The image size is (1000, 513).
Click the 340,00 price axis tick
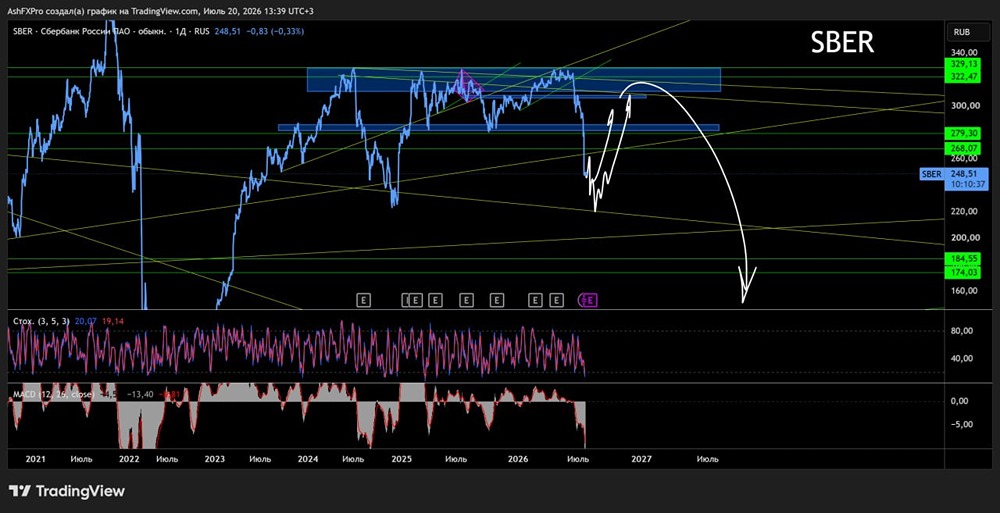[964, 52]
